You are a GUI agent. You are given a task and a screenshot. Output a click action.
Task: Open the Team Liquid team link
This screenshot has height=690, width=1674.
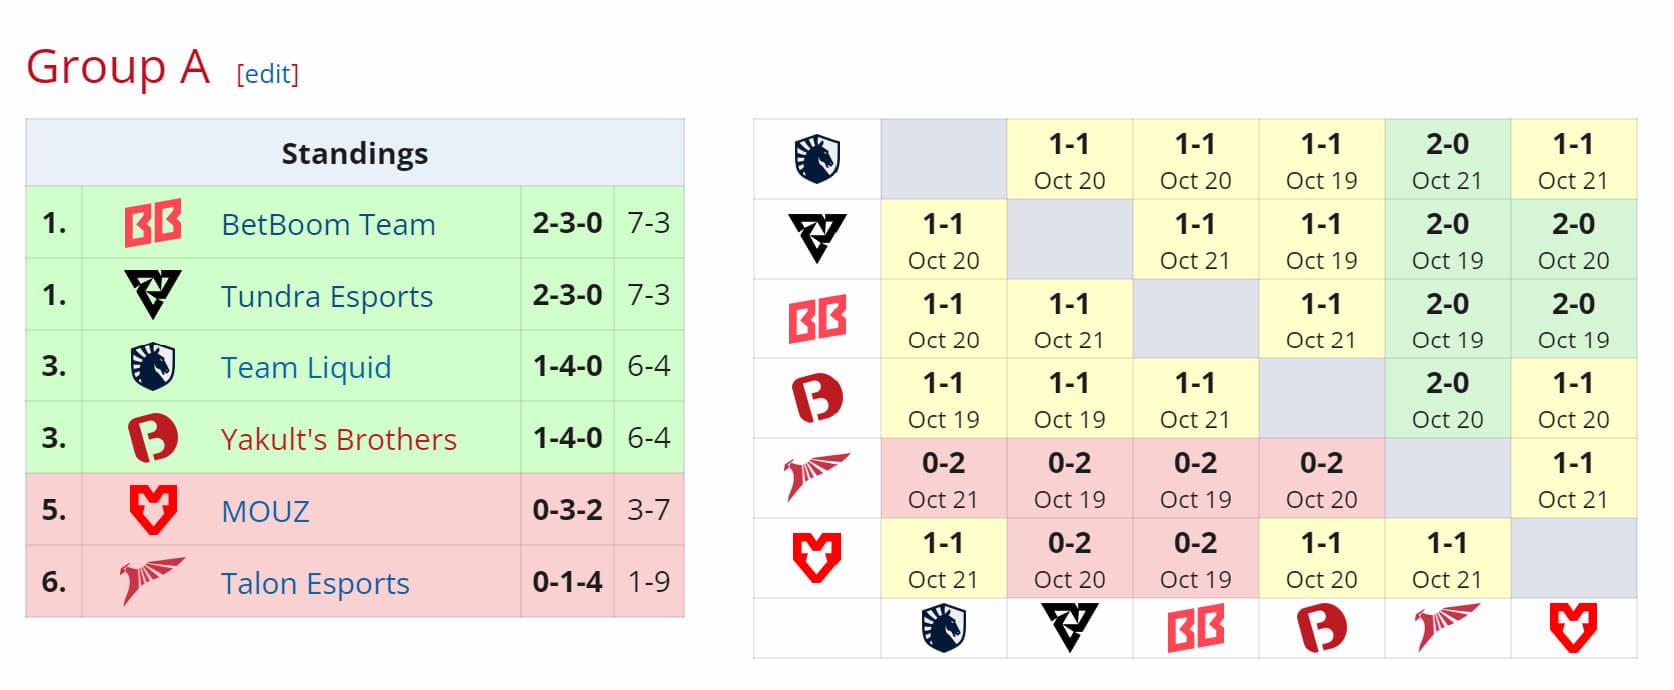(x=305, y=368)
